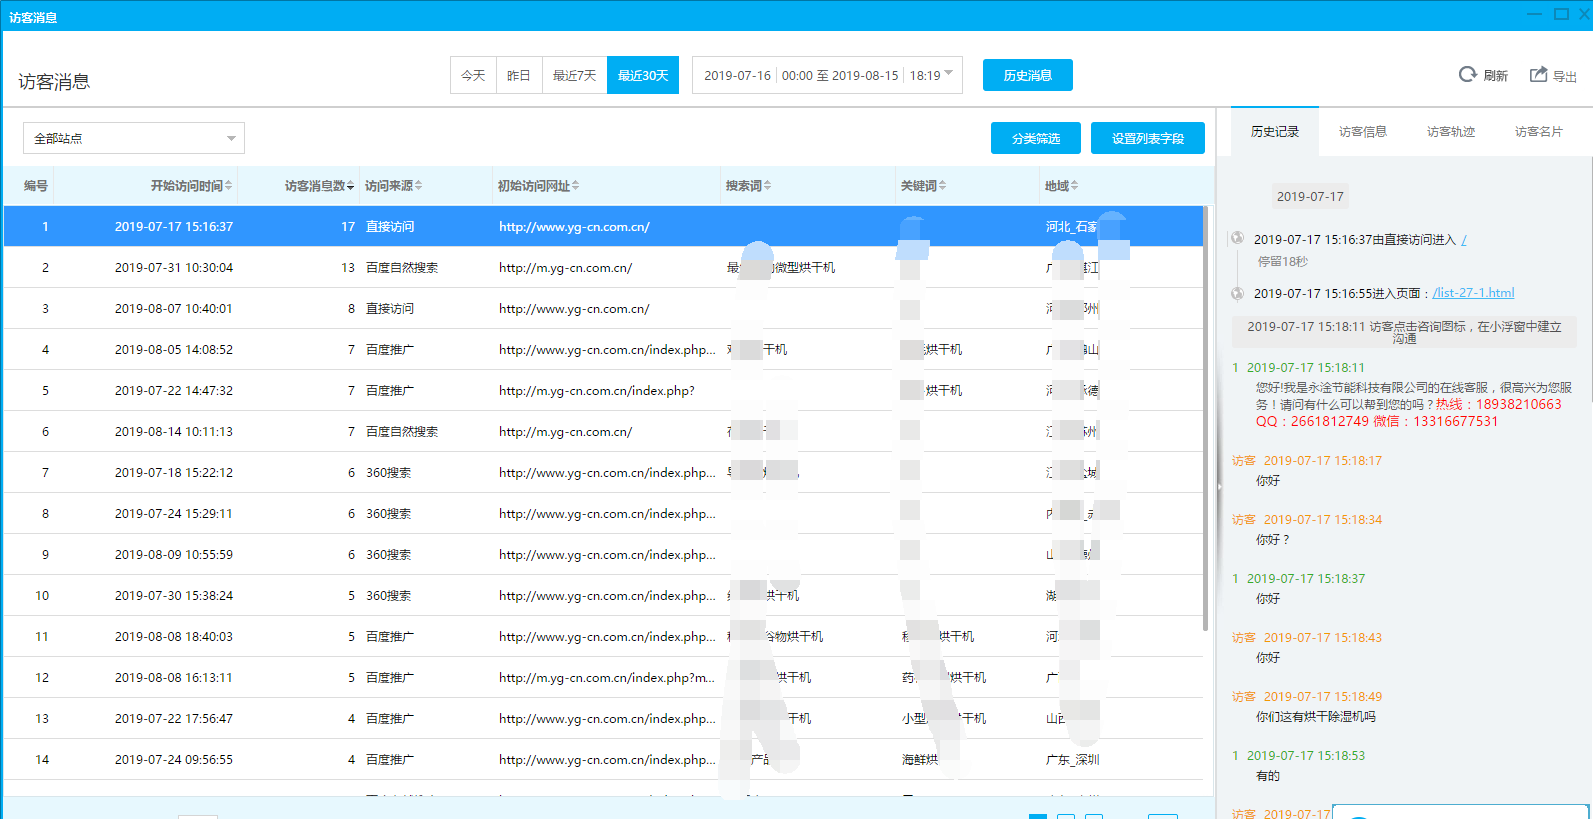
Task: Click 河北_石家 region cell in row 1
Action: tap(1072, 227)
